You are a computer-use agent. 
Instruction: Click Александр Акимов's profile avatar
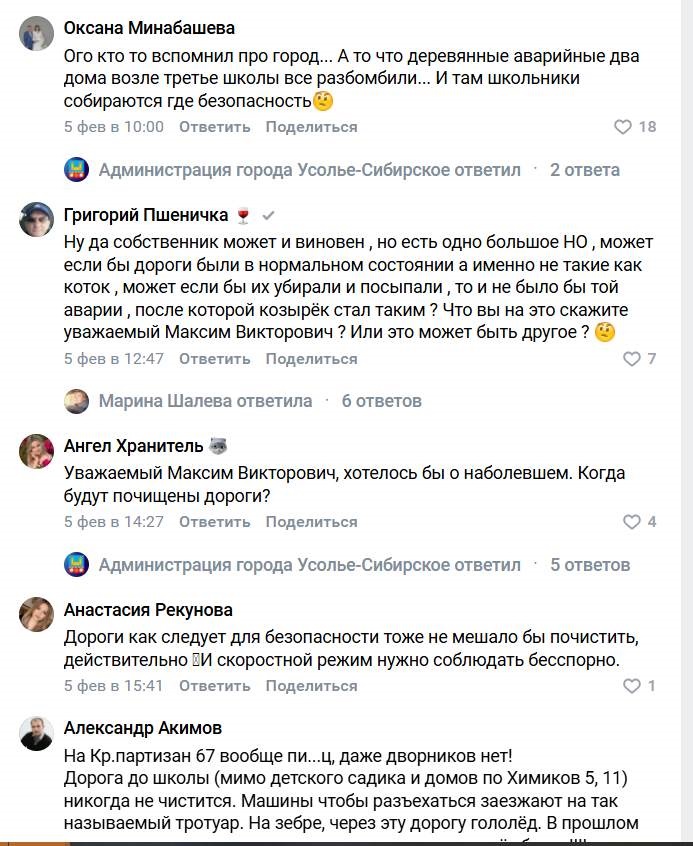(x=36, y=734)
